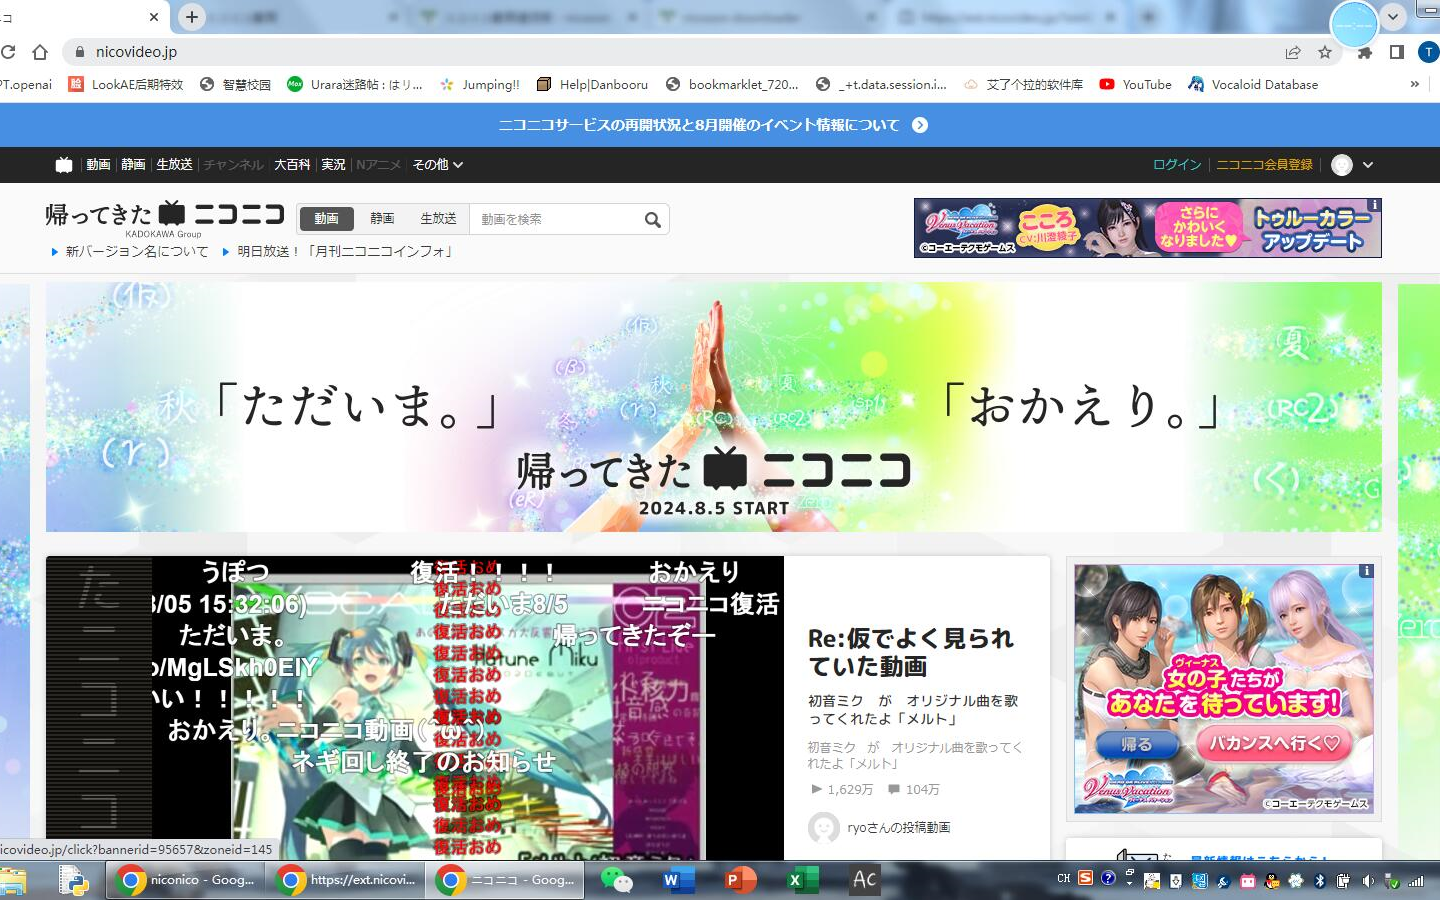Open 智慧校园 bookmark
This screenshot has width=1440, height=900.
[235, 84]
